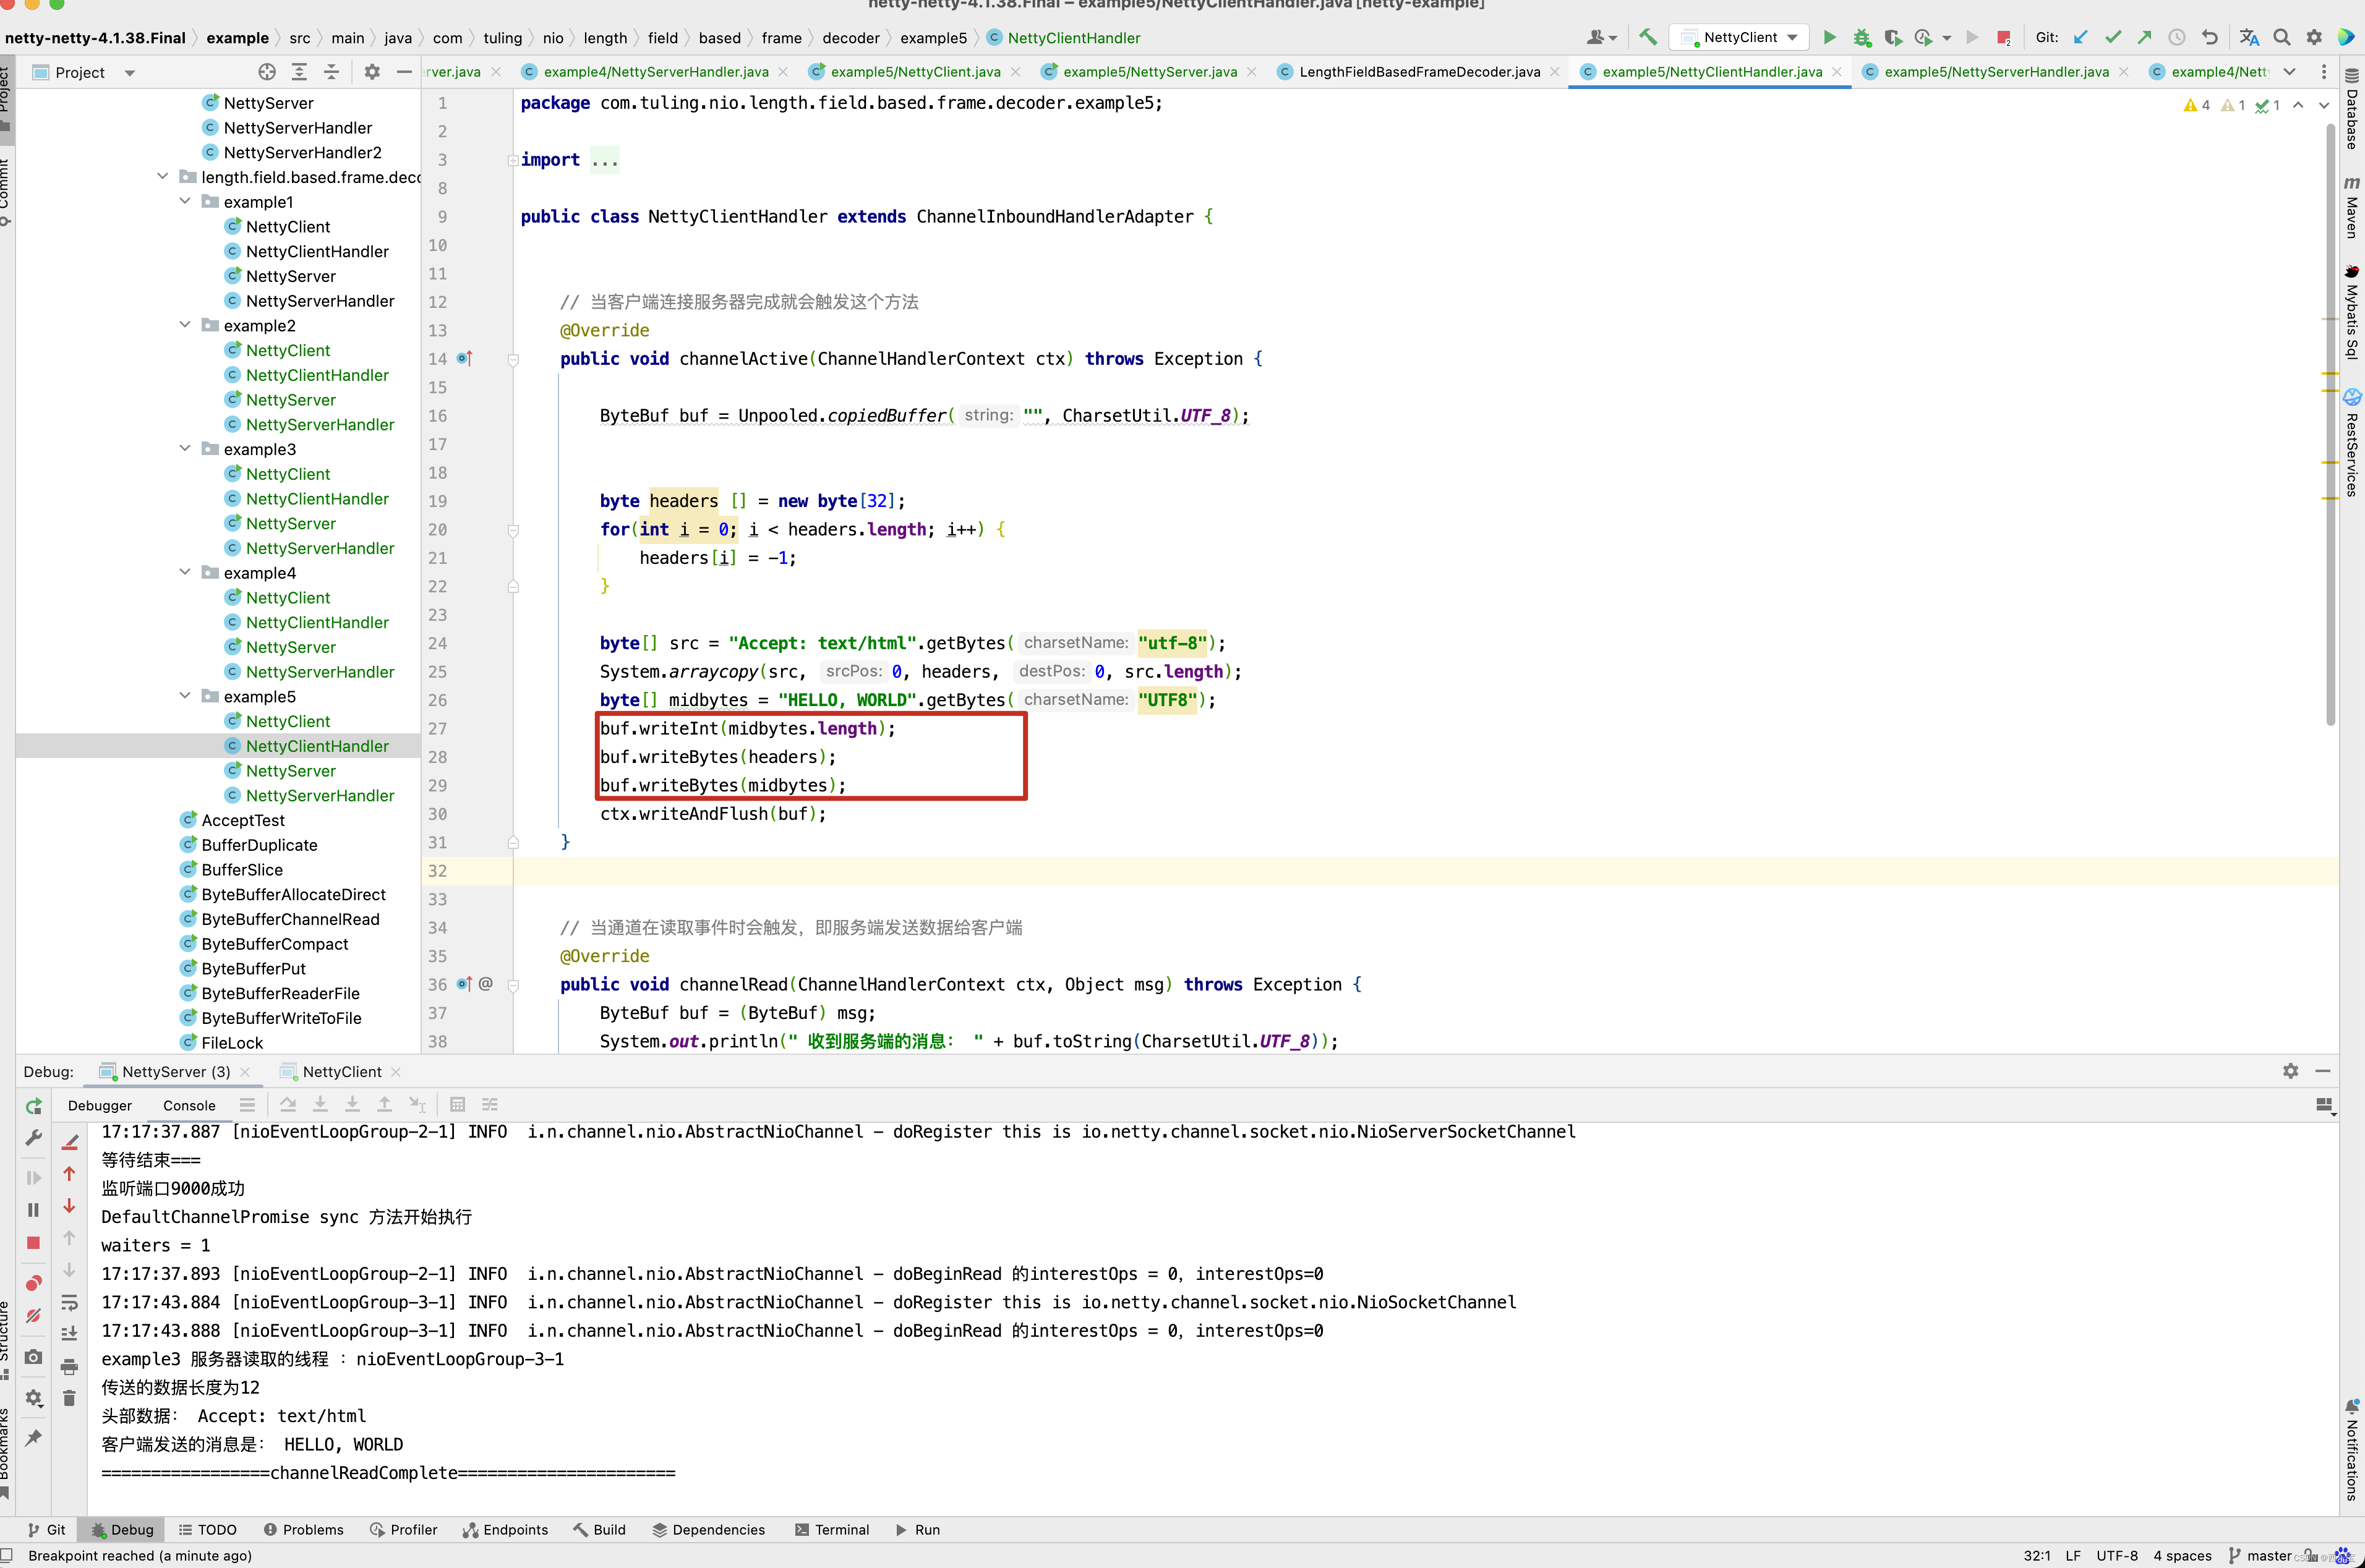The height and width of the screenshot is (1568, 2365).
Task: Switch to LengthFieldBasedFrameDecoder.java editor tab
Action: [x=1418, y=72]
